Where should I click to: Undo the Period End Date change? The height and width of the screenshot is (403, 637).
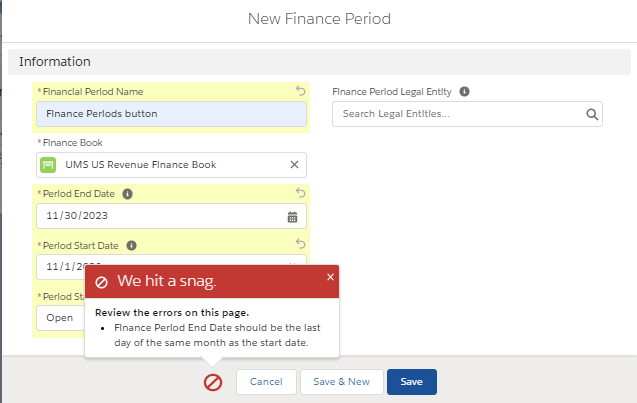click(x=300, y=193)
